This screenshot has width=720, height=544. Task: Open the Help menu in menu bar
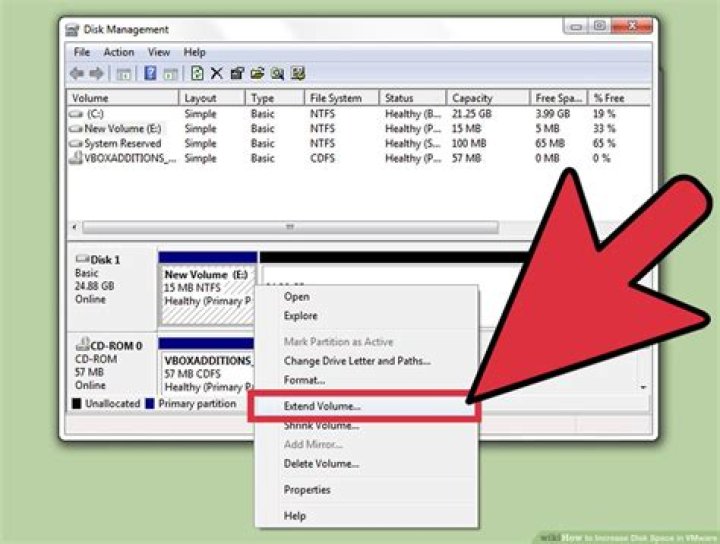pos(194,52)
